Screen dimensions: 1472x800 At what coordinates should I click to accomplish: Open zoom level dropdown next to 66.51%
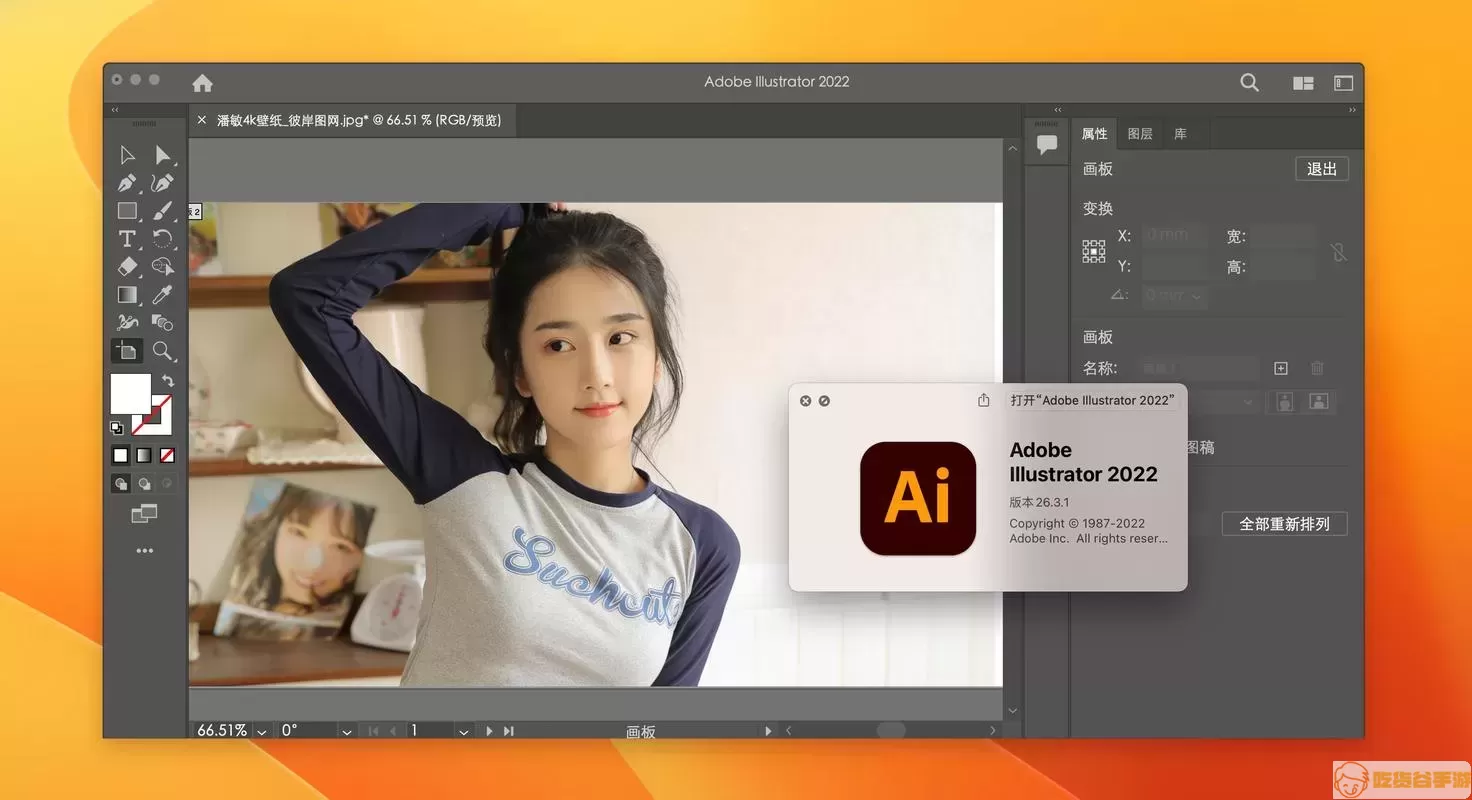(262, 732)
